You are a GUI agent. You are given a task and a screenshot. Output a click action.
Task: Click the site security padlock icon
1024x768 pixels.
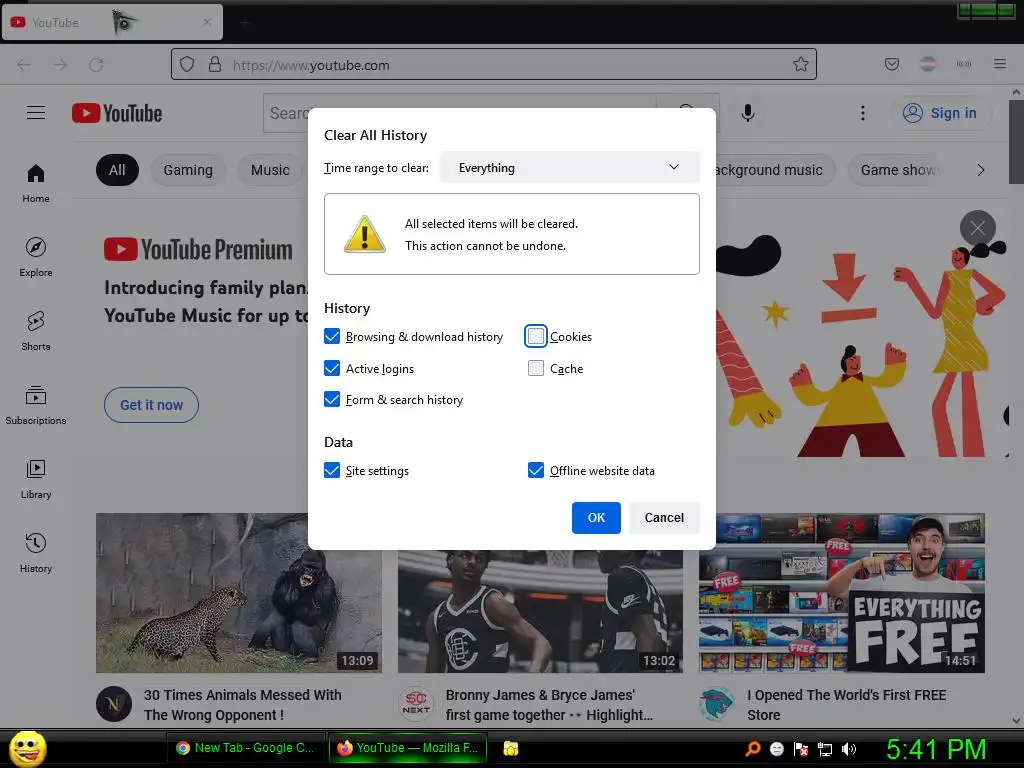point(215,65)
